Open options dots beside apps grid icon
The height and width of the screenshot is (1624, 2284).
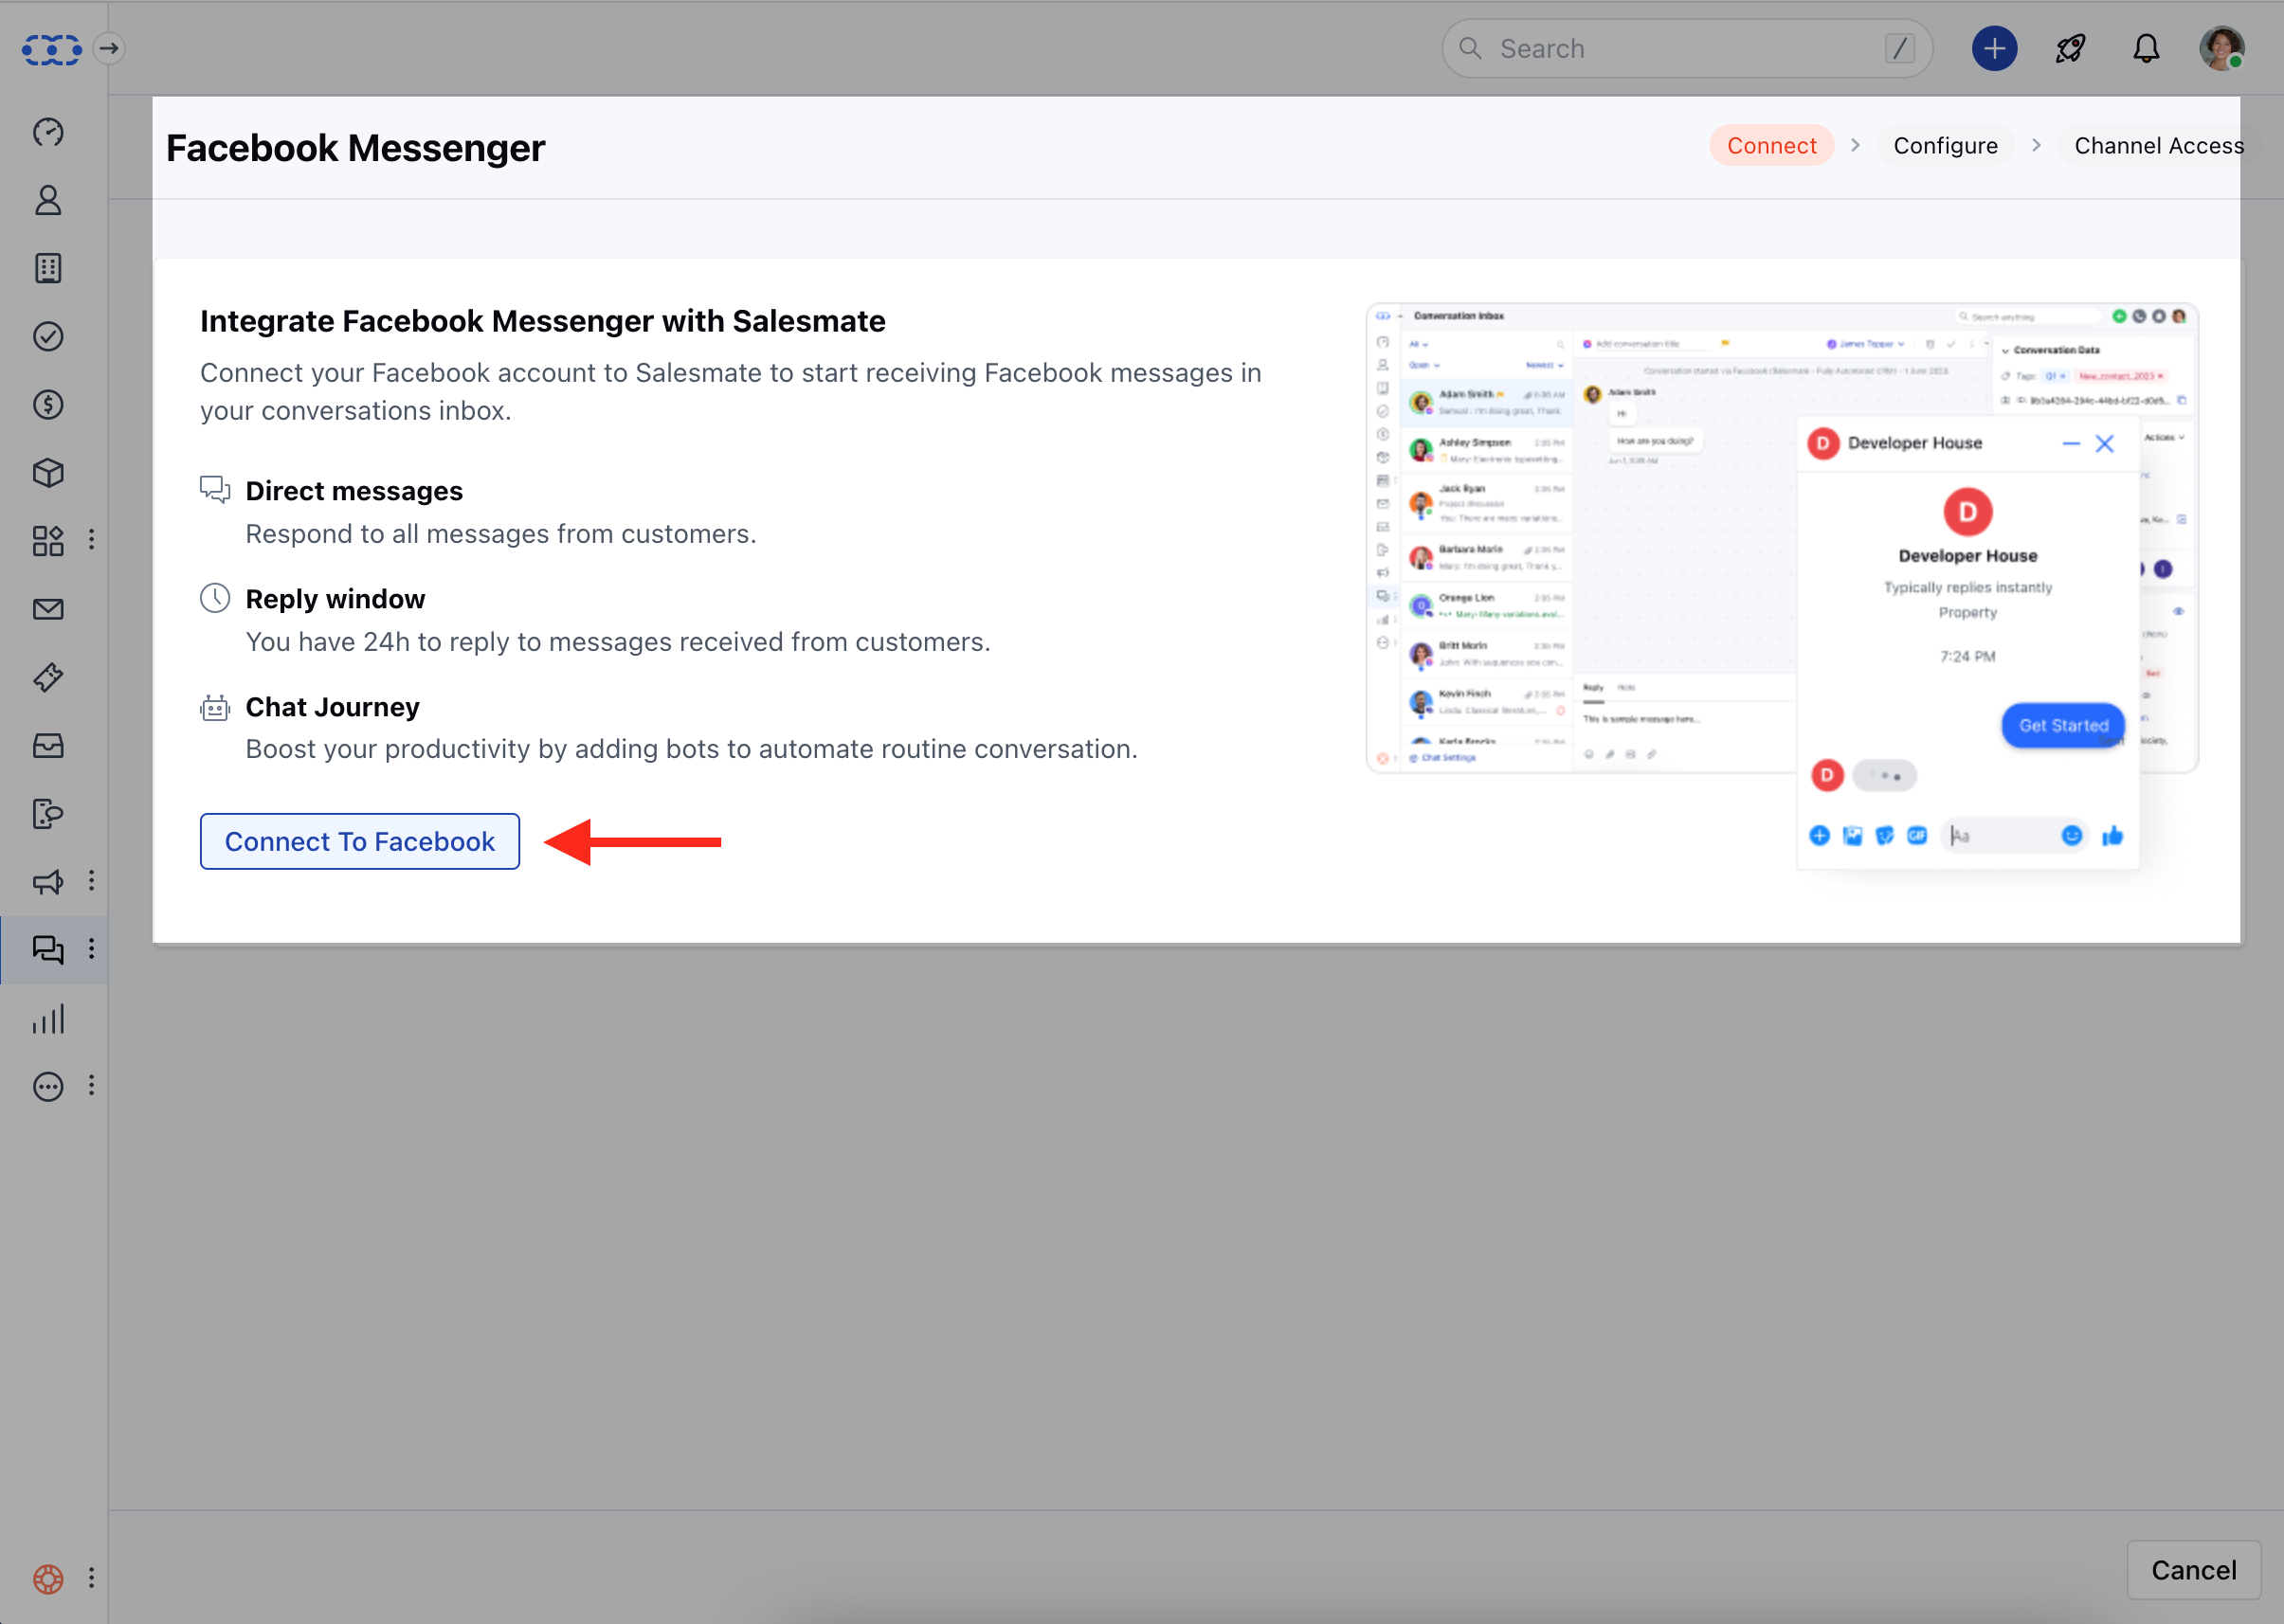92,540
